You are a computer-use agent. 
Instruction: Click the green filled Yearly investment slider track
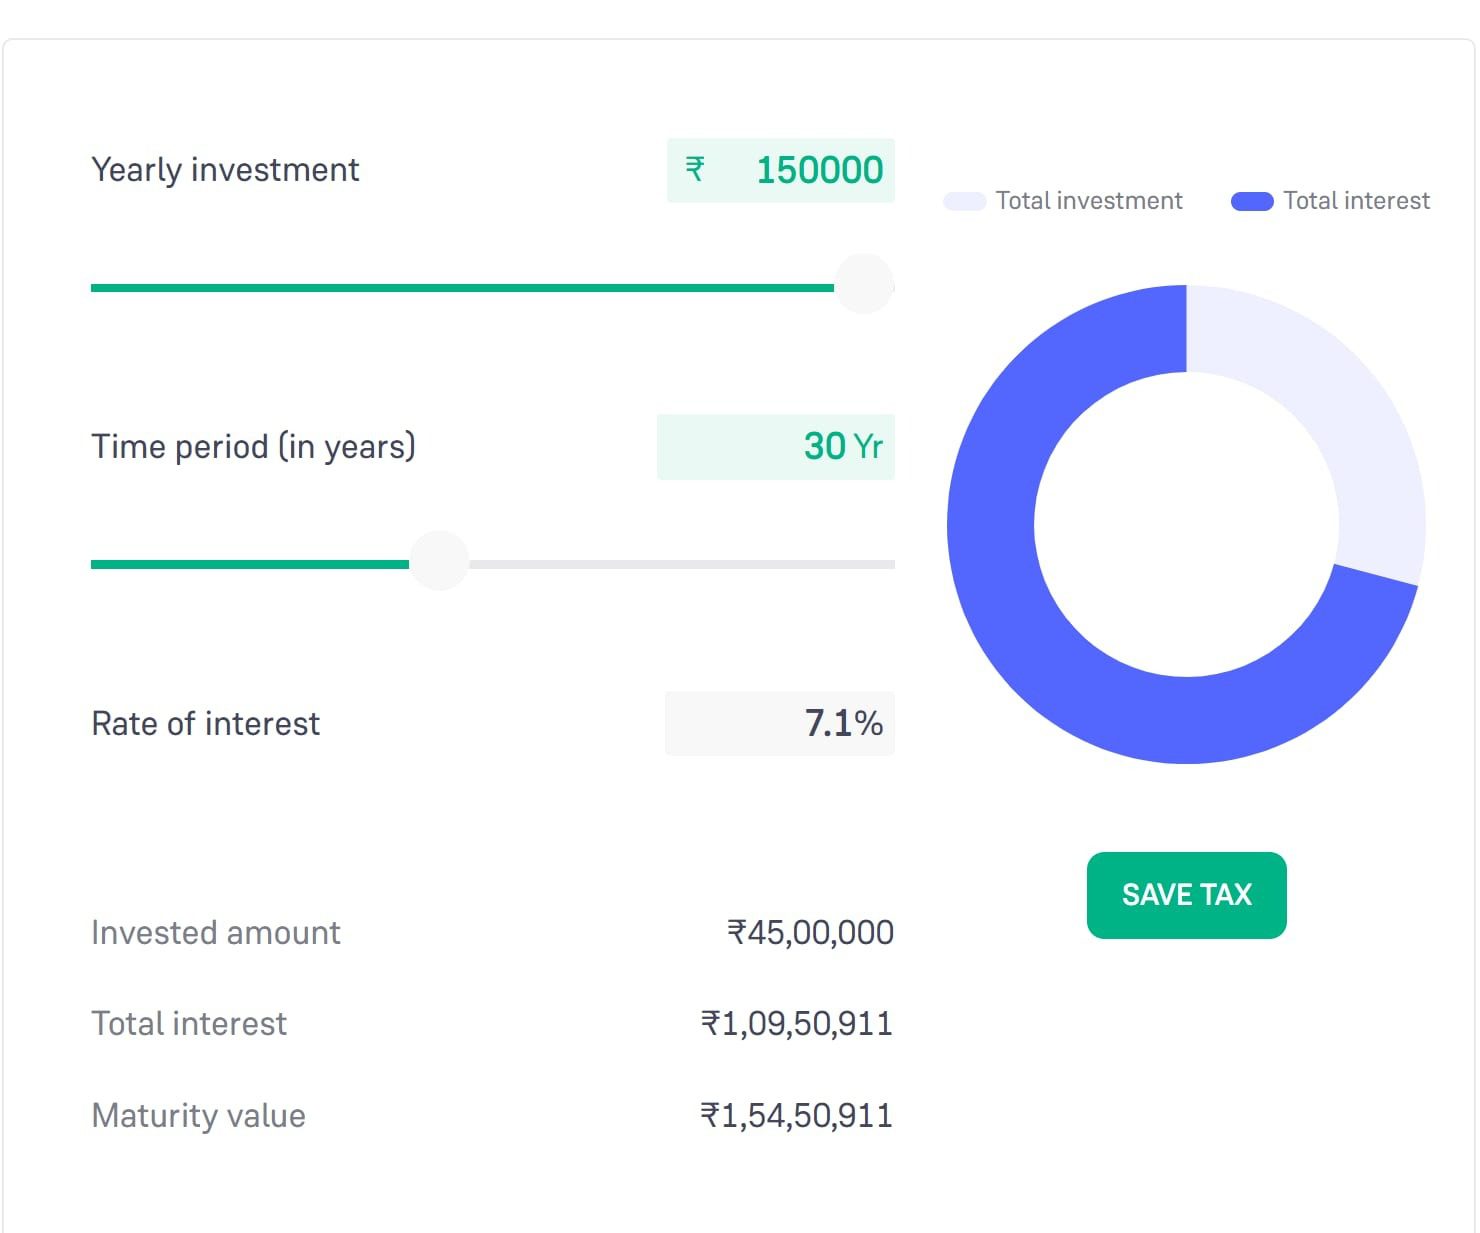point(460,288)
